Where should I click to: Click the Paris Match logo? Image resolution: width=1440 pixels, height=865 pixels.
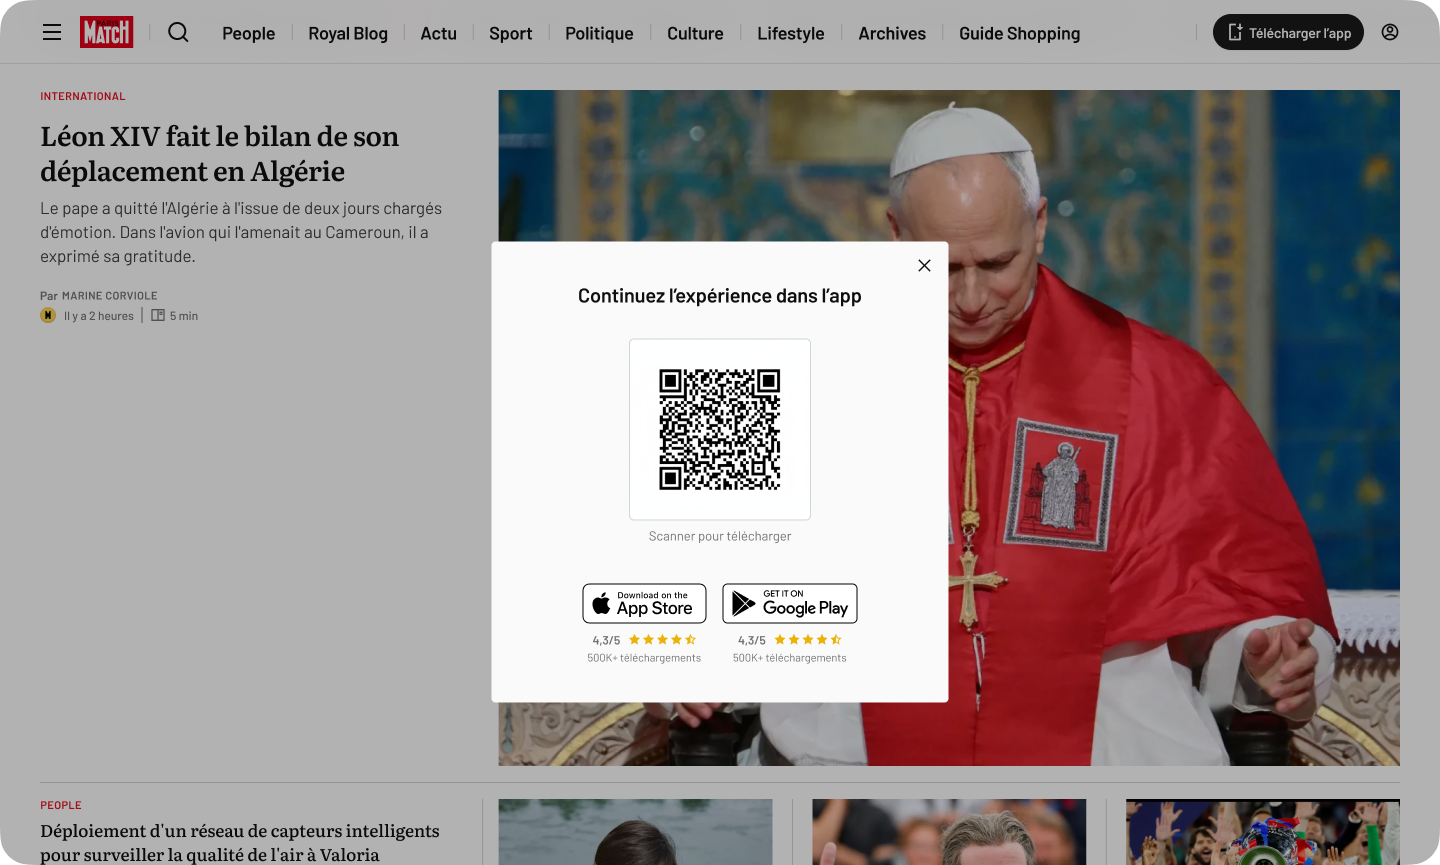tap(106, 32)
